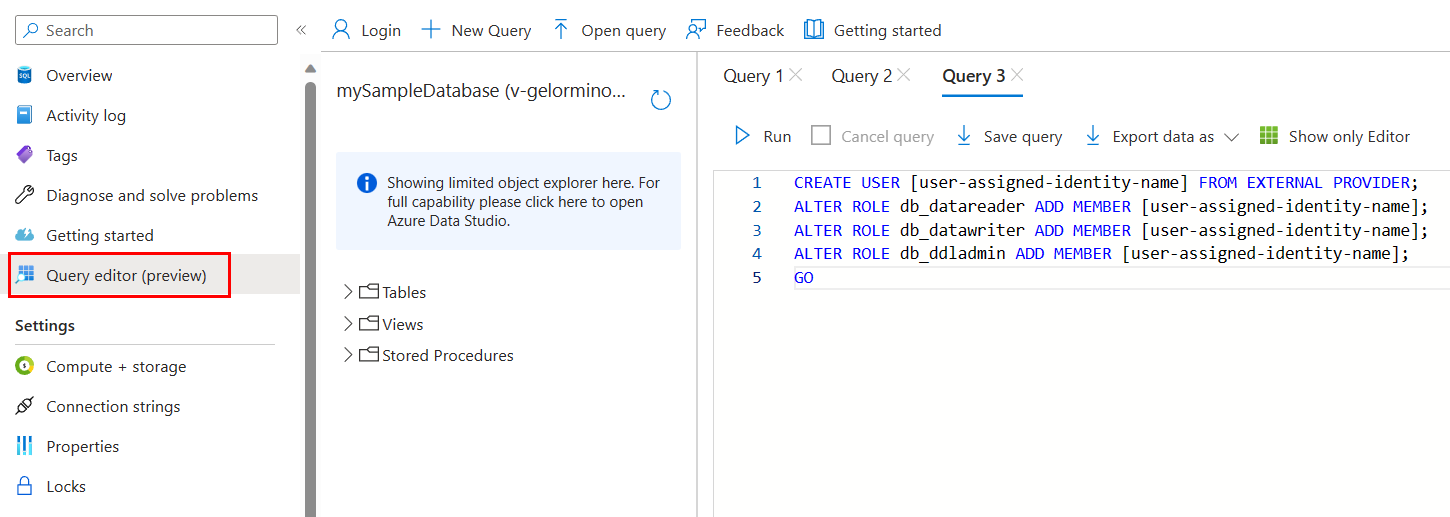Expand the Views folder
Screen dimensions: 1450x517
348,324
